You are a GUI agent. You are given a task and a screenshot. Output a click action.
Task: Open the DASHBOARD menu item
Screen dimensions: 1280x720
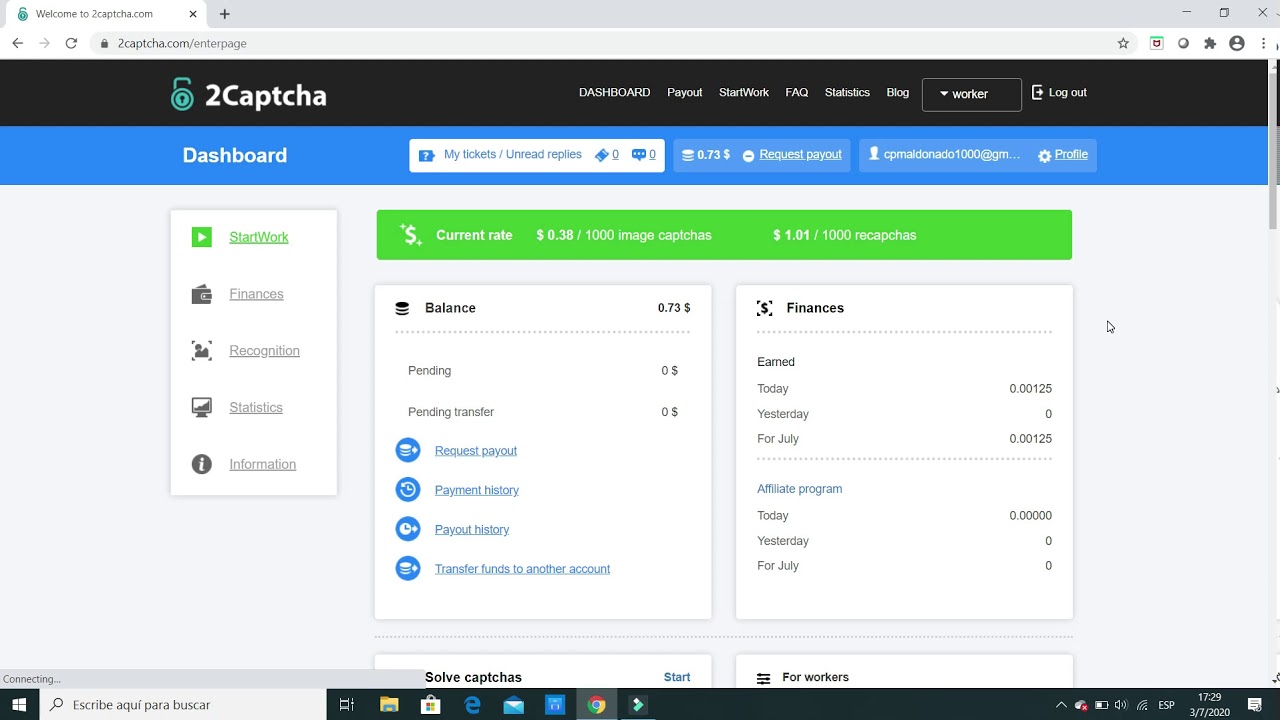point(614,92)
